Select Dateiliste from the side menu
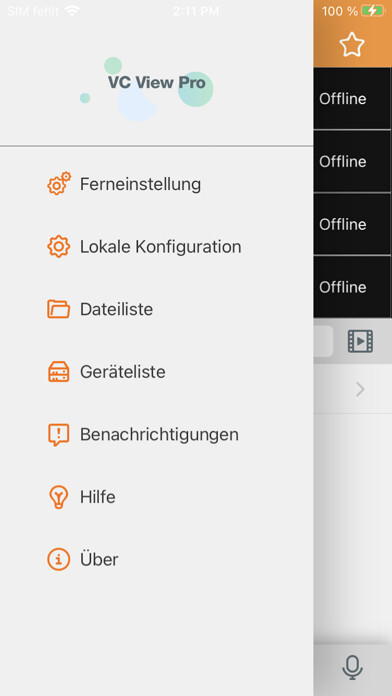 [116, 309]
